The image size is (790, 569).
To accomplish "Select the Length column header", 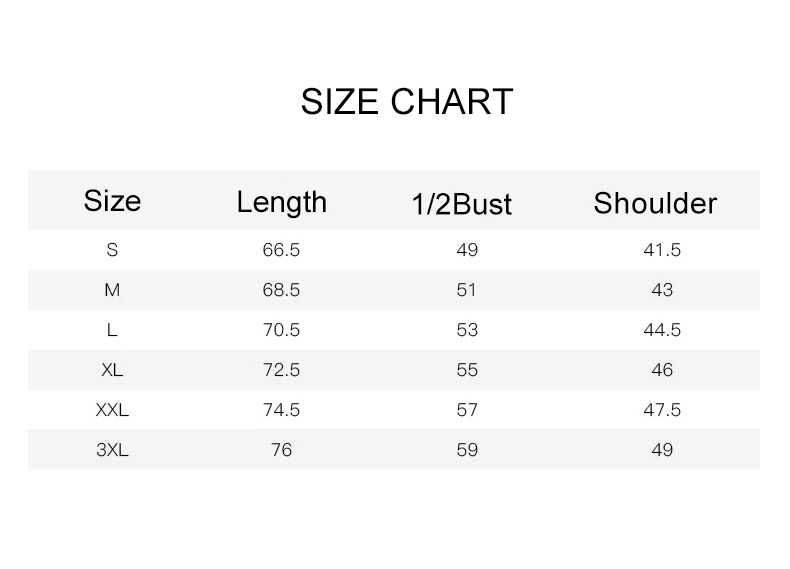I will pos(281,202).
